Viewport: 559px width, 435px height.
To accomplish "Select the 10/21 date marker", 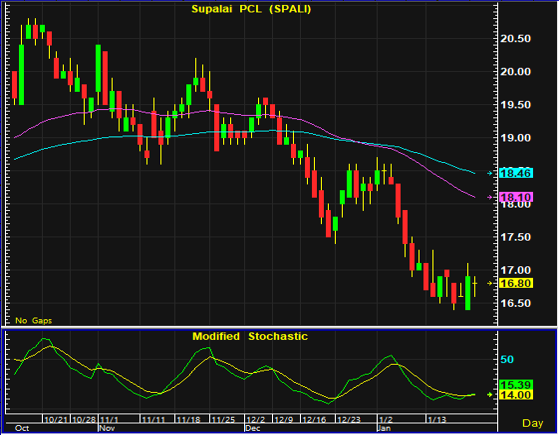I will tap(56, 420).
